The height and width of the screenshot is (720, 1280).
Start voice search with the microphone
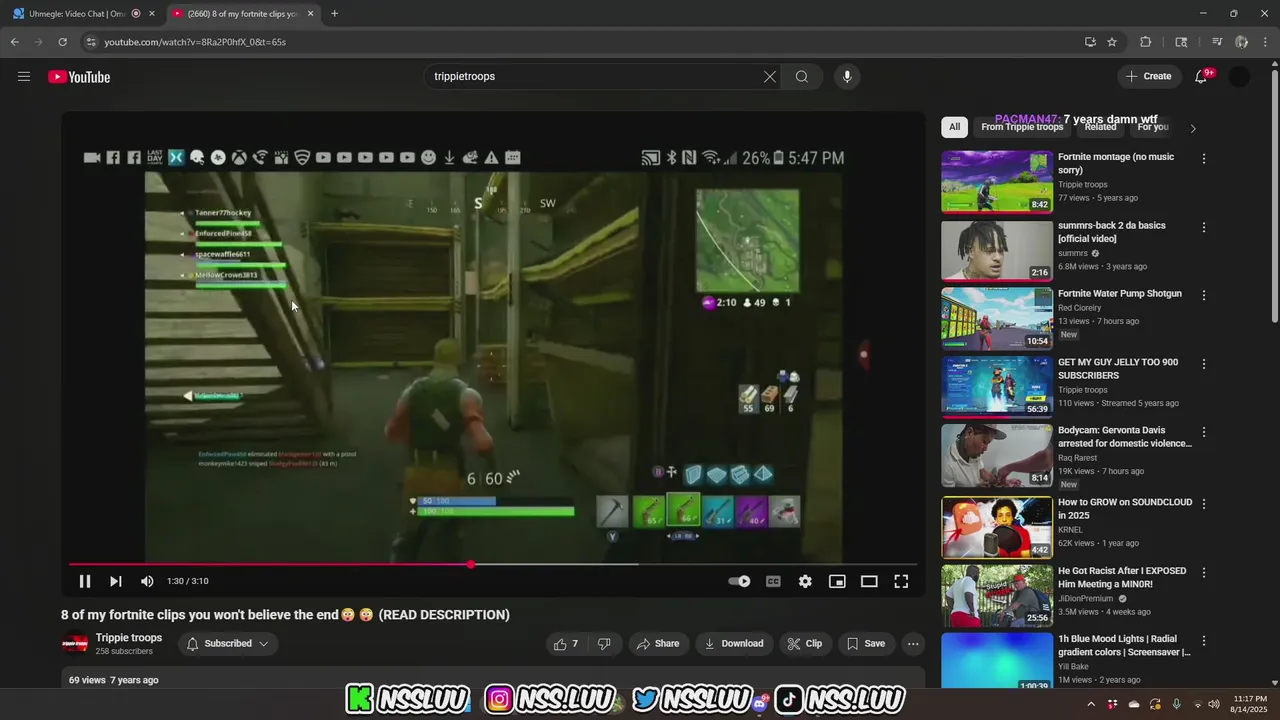coord(847,77)
